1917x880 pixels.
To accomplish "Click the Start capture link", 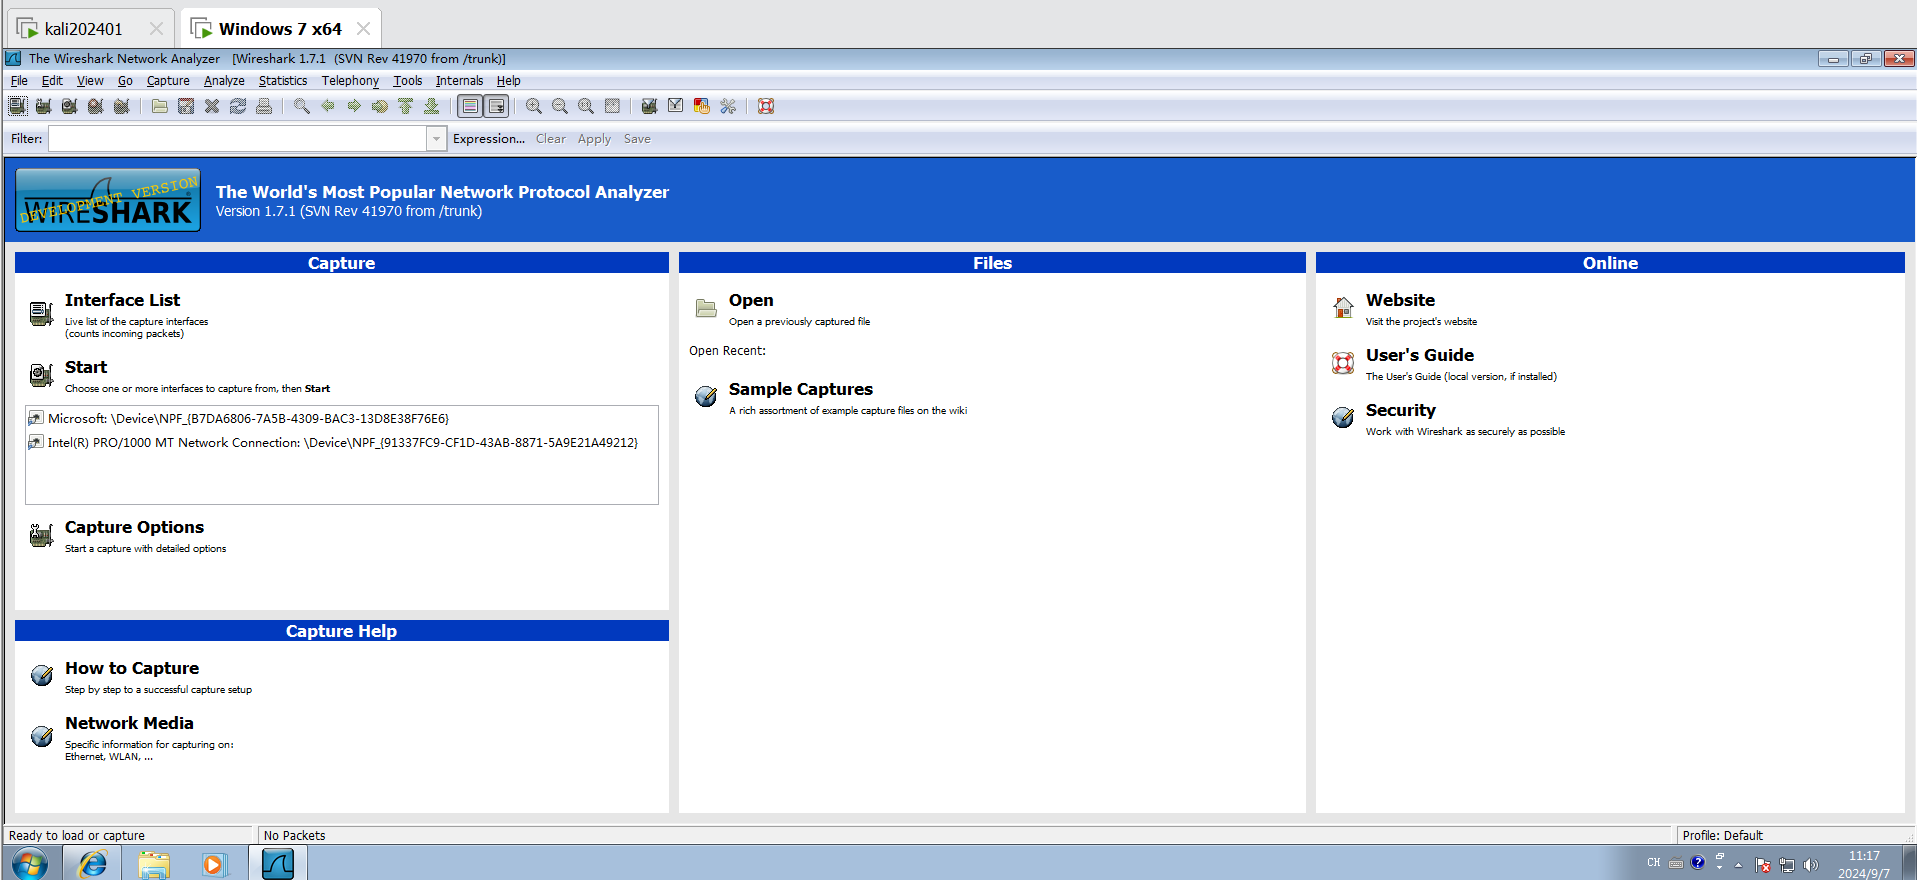I will pos(86,367).
